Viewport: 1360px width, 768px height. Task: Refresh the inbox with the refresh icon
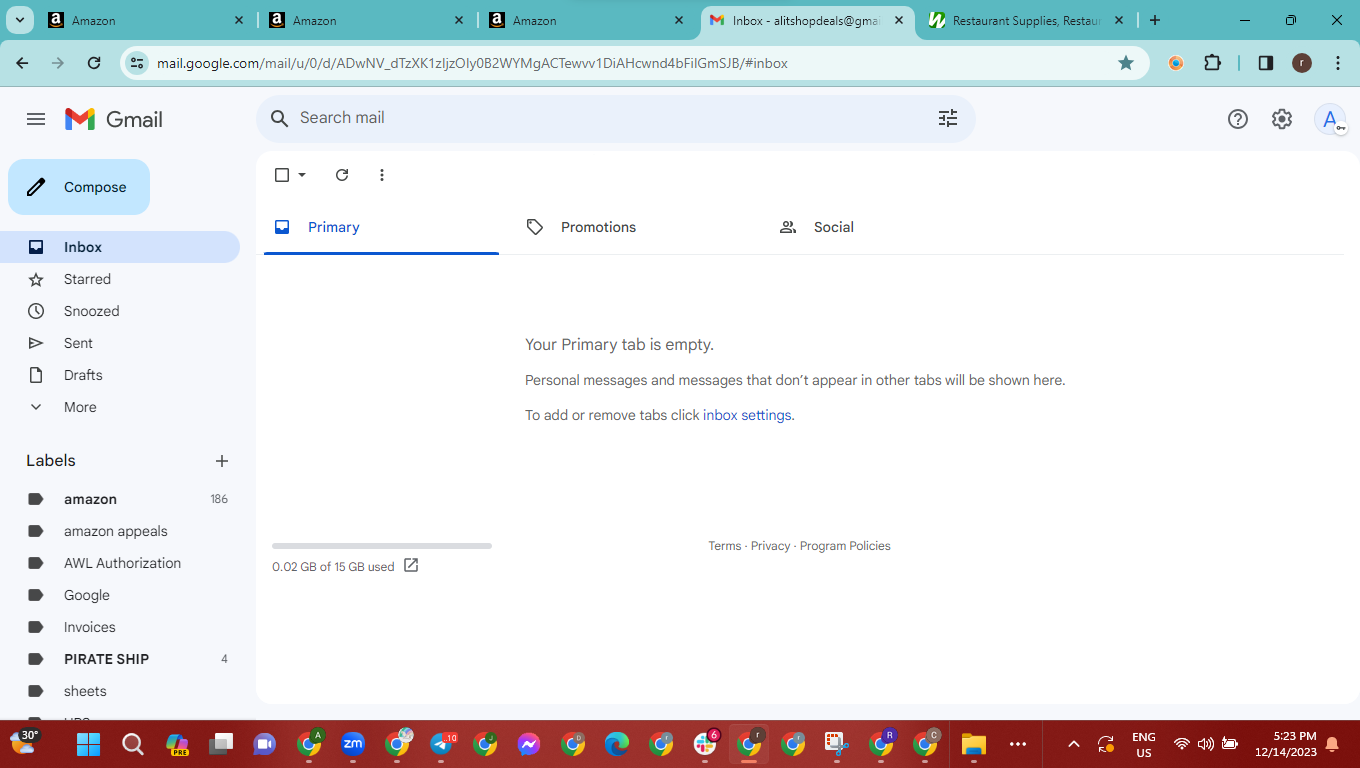coord(342,175)
